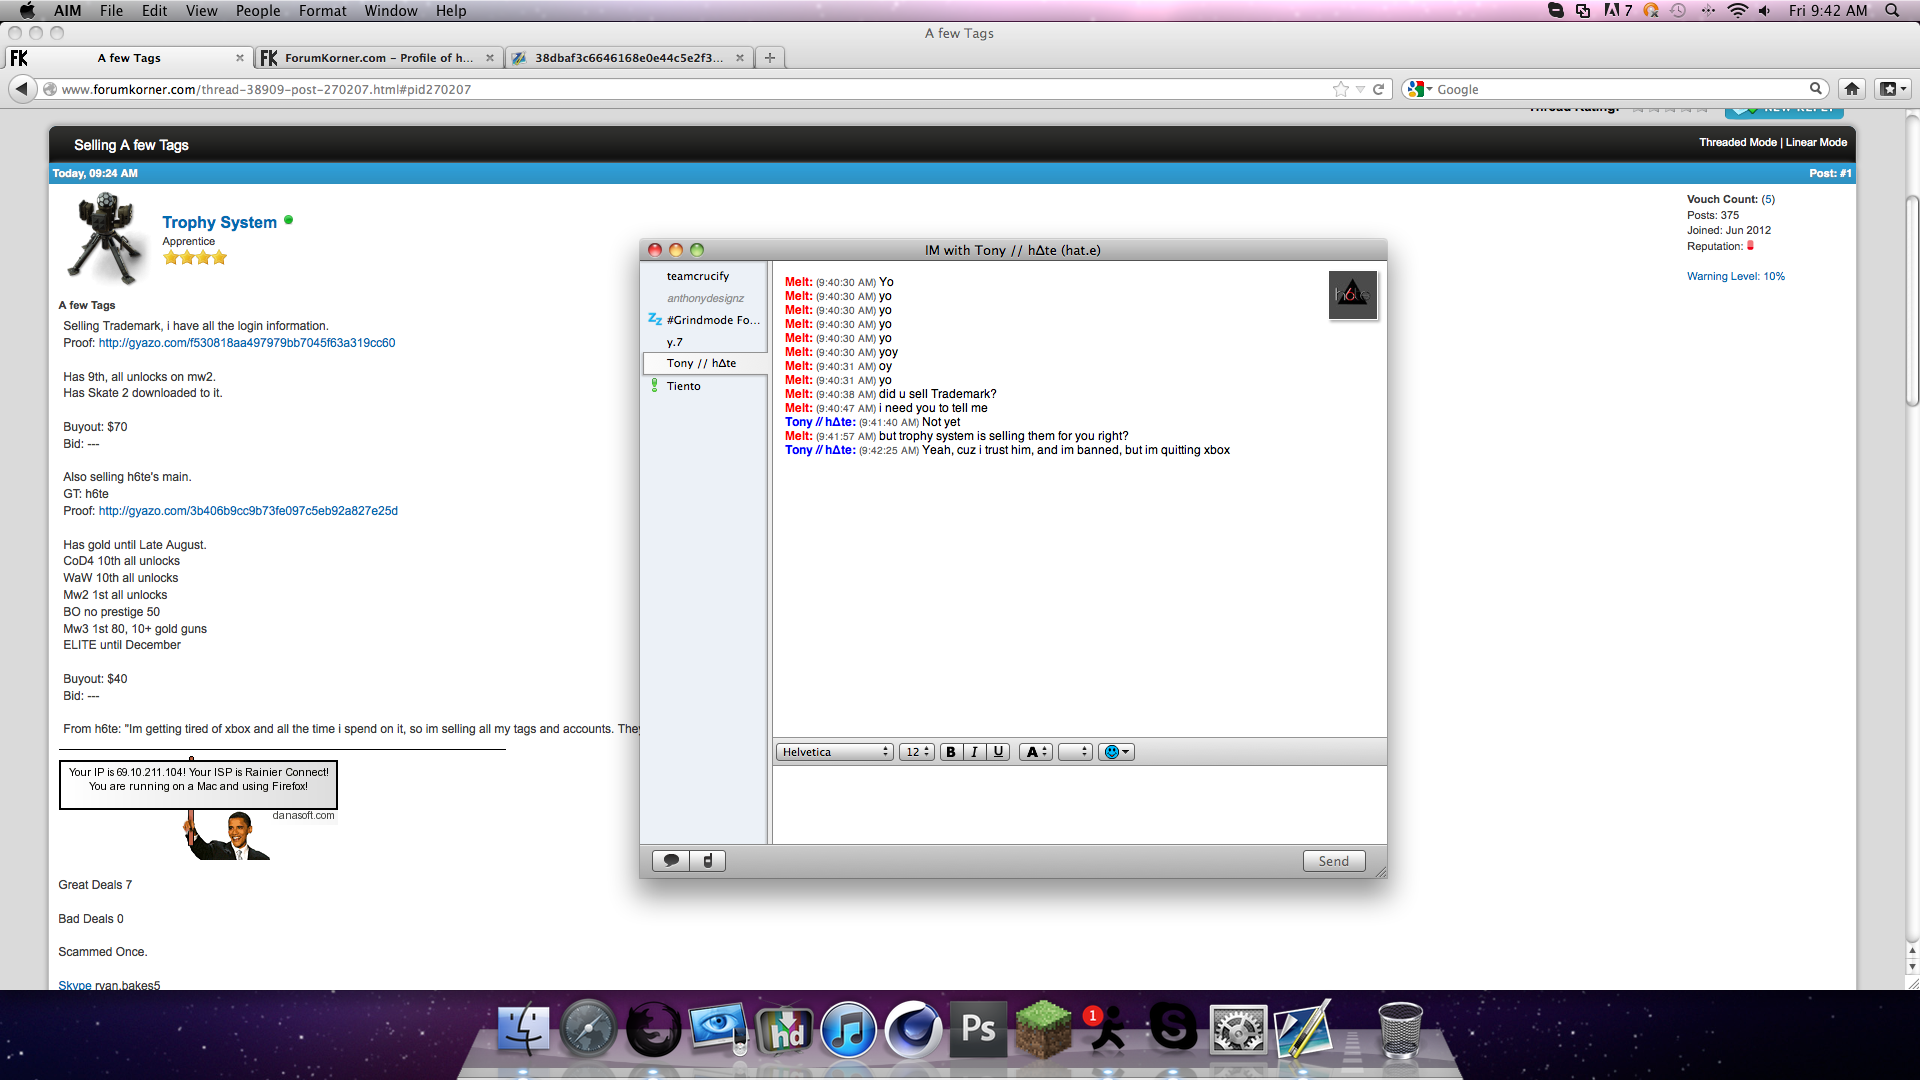
Task: Switch to the ForumKorner Profile browser tab
Action: pos(378,58)
